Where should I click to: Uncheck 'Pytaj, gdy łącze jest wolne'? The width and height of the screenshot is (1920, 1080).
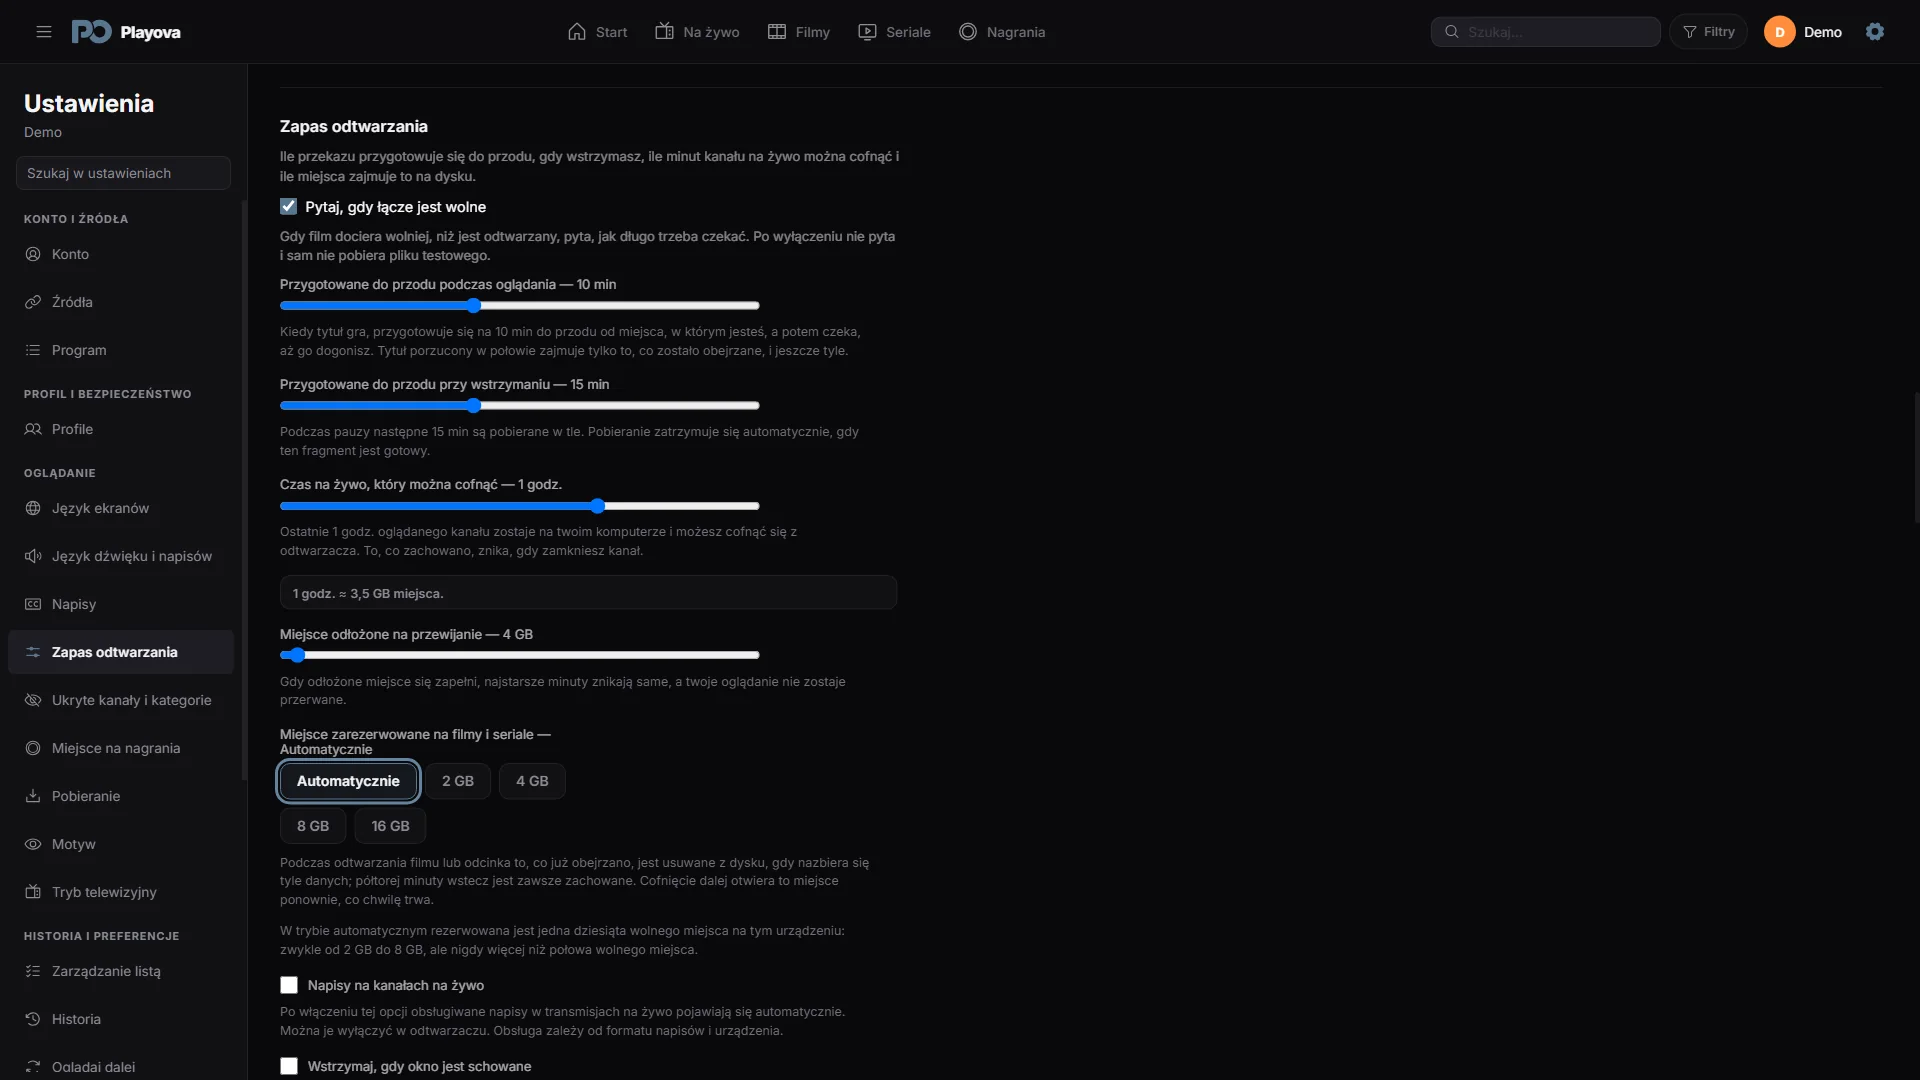[x=289, y=207]
